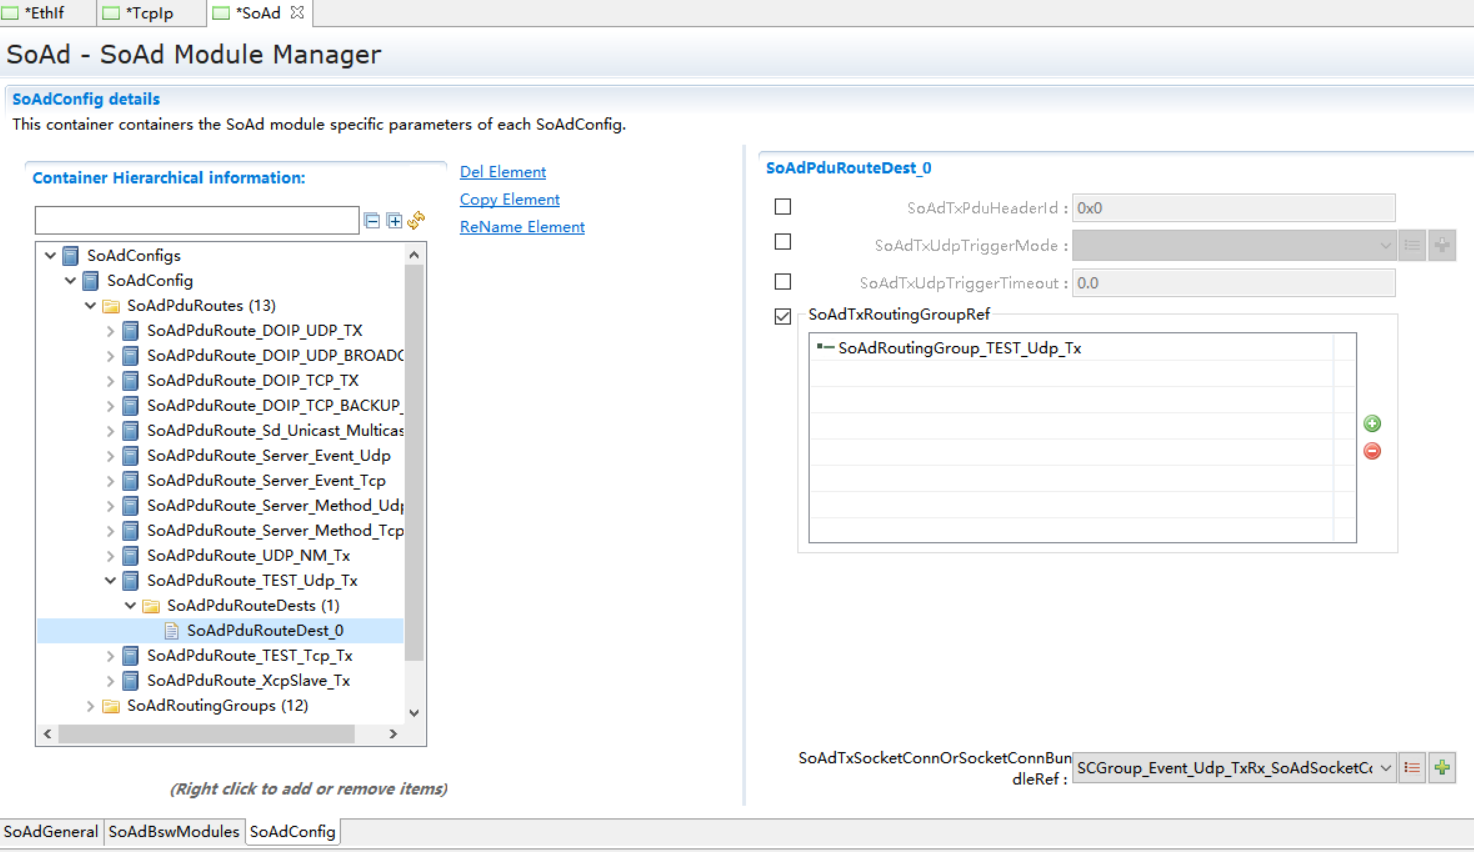1474x852 pixels.
Task: Click the tree's horizontal scrollbar right arrow
Action: pos(393,734)
